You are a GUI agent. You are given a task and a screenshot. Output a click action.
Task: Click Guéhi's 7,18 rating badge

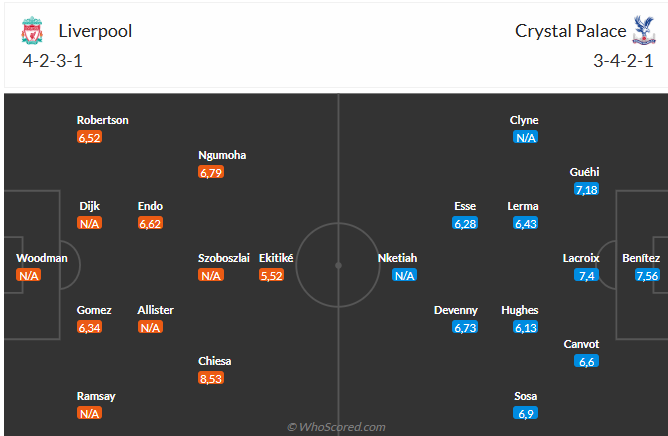click(586, 189)
